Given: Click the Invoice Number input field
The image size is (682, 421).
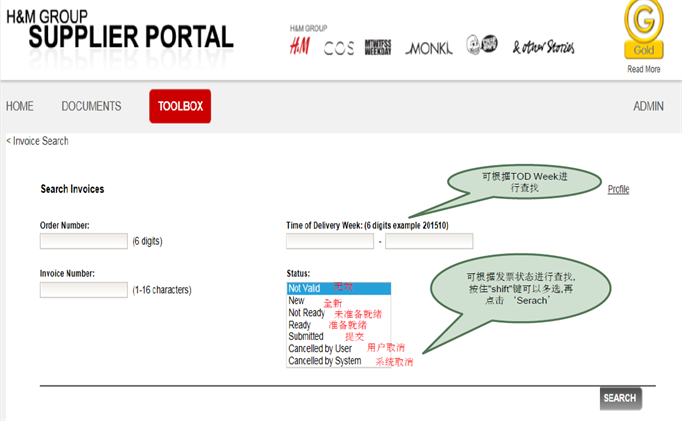Looking at the screenshot, I should coord(84,290).
